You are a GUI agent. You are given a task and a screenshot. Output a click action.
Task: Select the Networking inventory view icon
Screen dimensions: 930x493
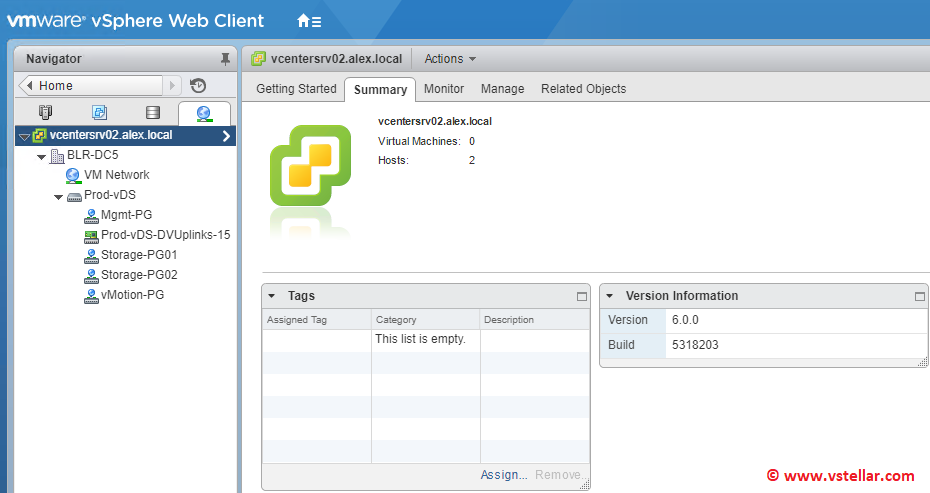[x=204, y=113]
